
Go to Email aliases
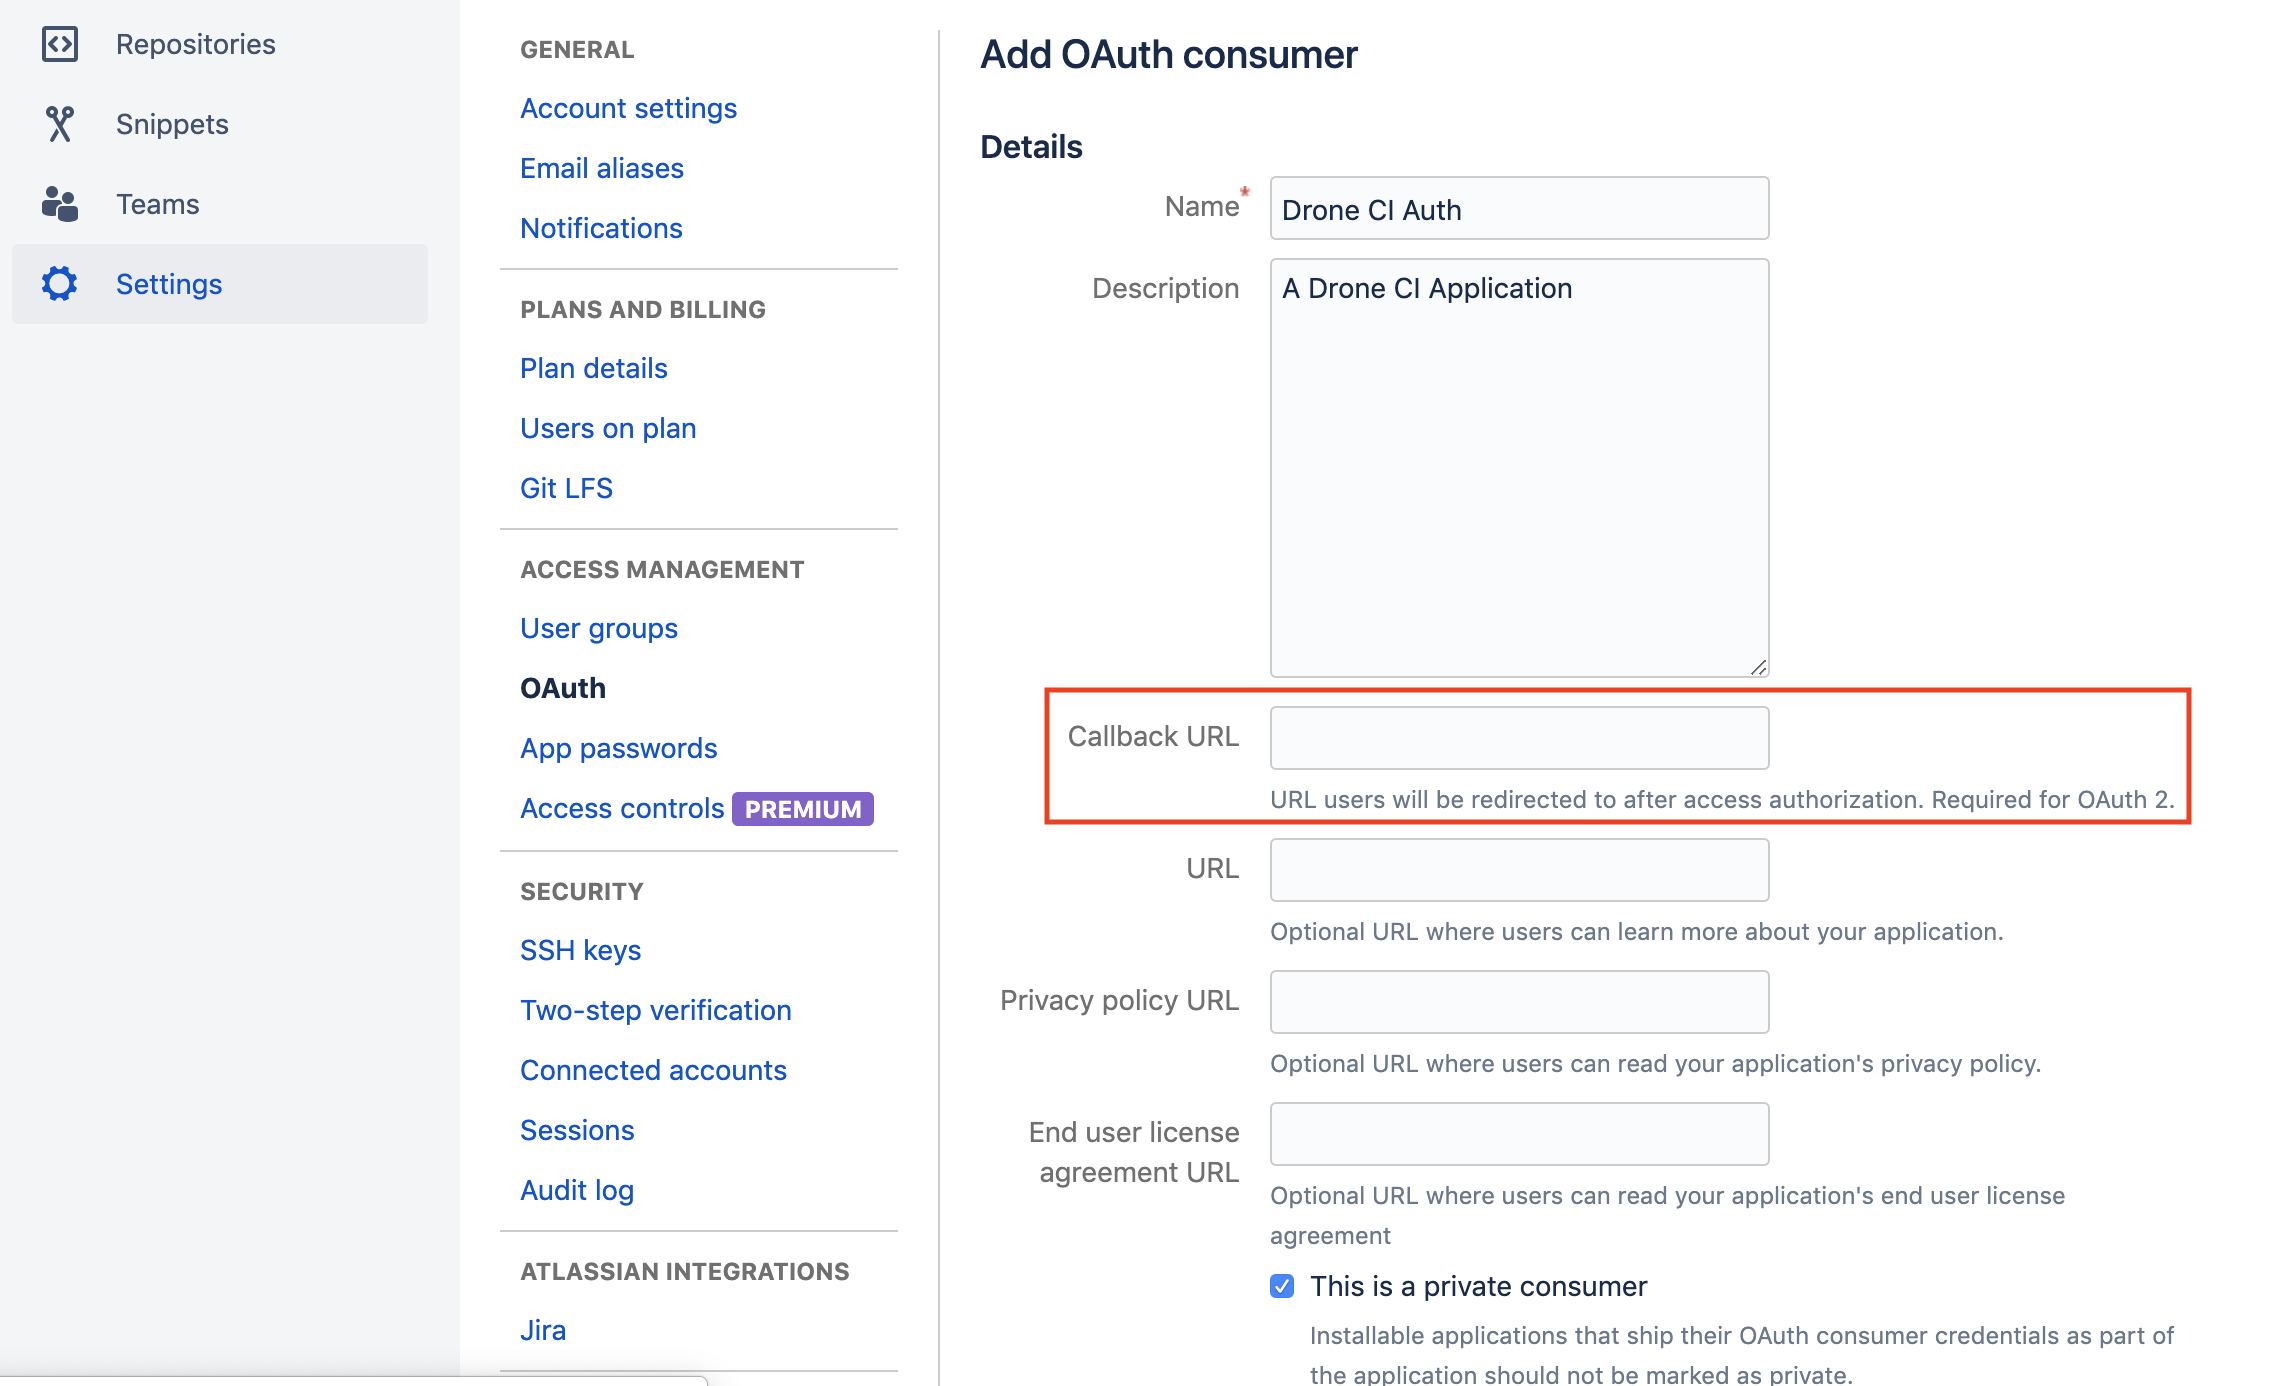601,168
